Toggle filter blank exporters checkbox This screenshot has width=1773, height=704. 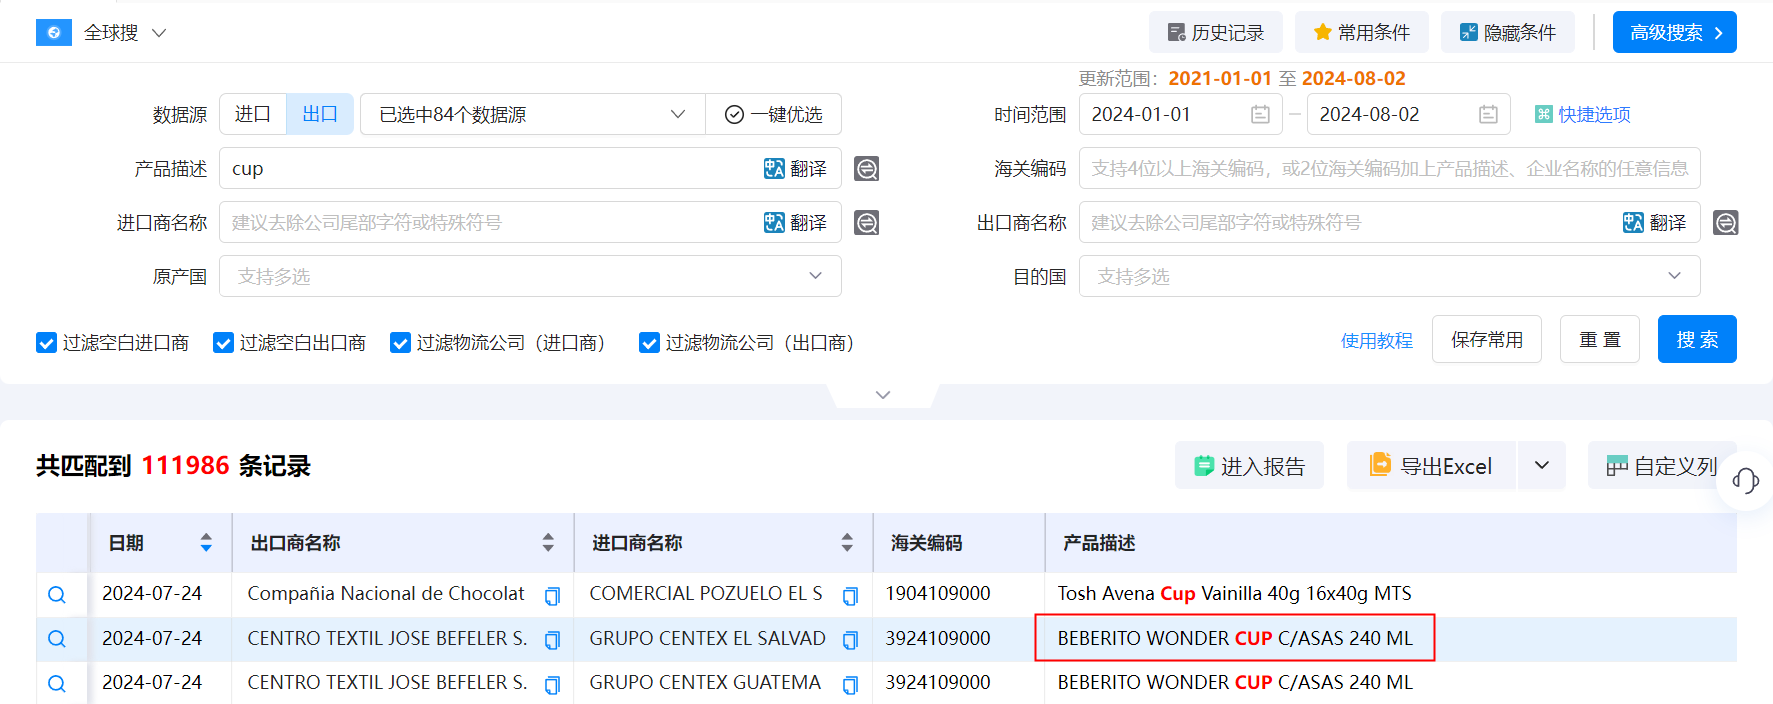(223, 343)
